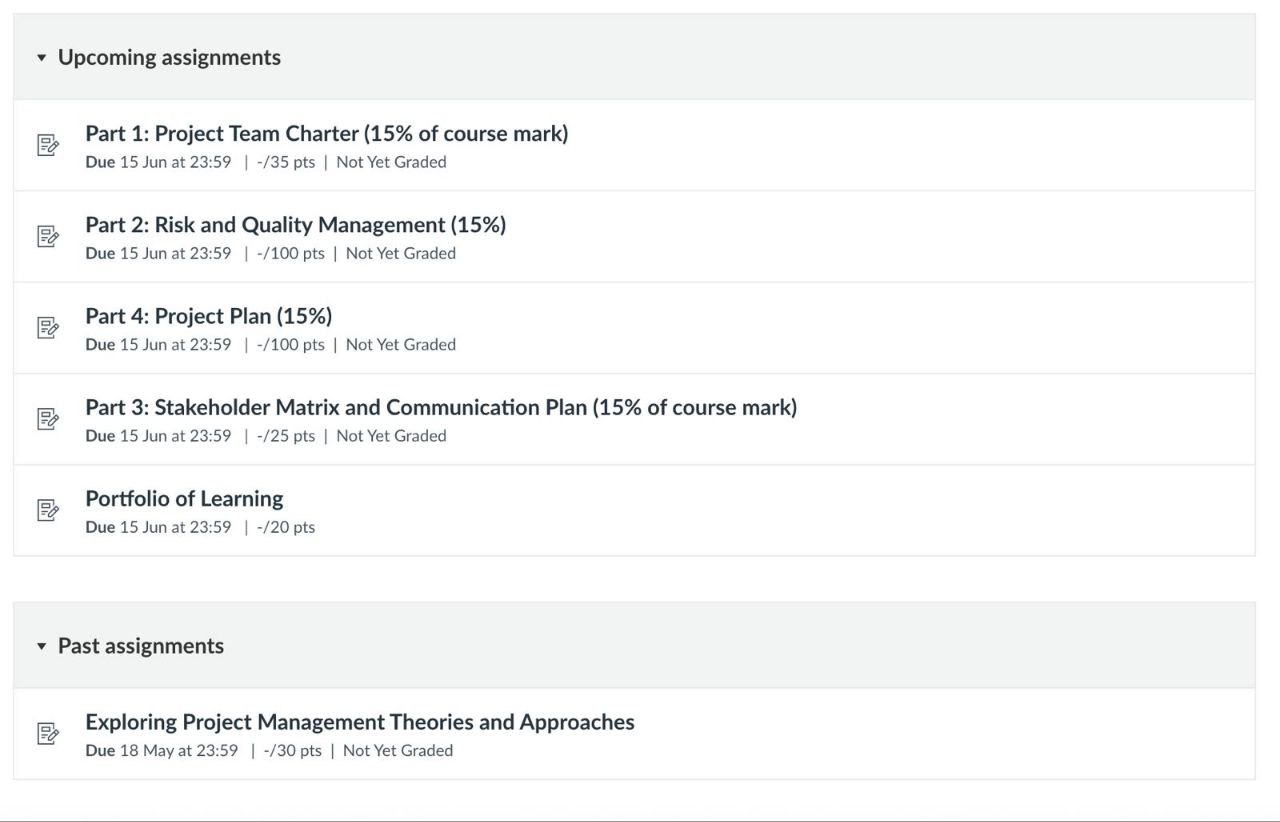The width and height of the screenshot is (1280, 822).
Task: Click assignment icon beside Part 4 Project Plan
Action: point(47,328)
